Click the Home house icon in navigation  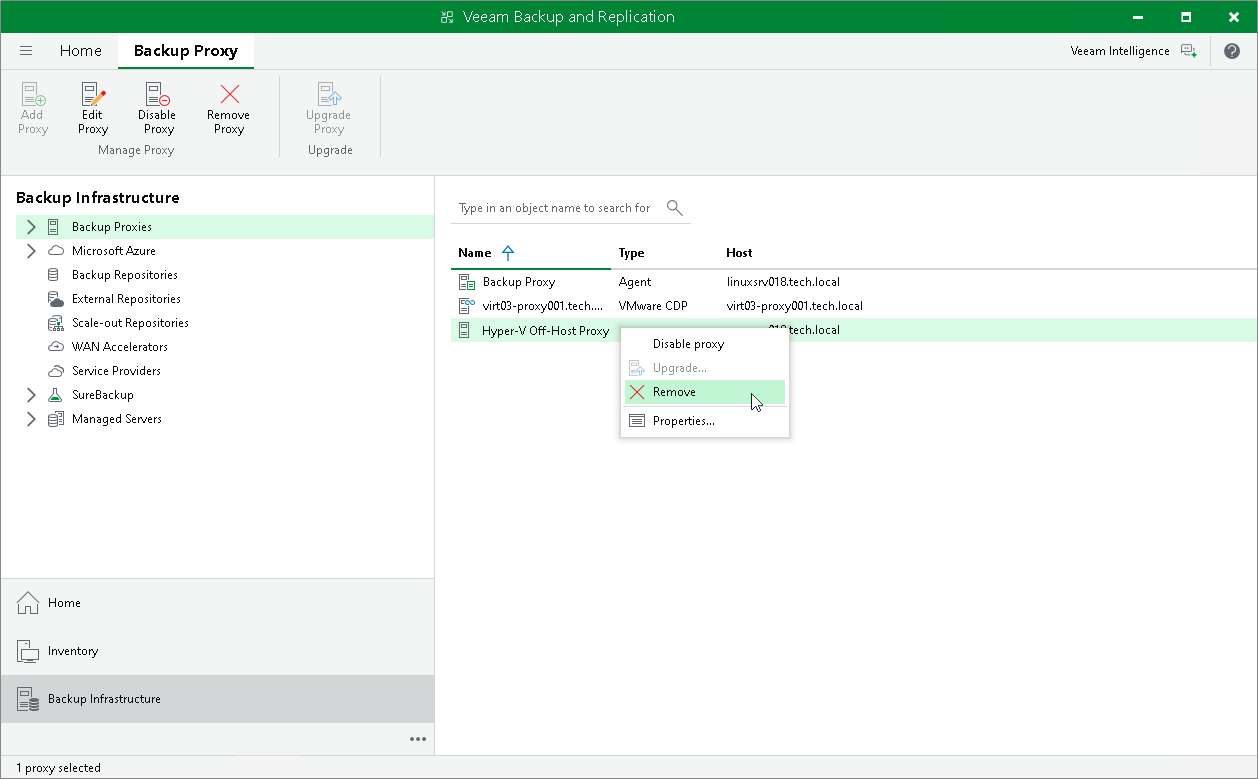[28, 603]
